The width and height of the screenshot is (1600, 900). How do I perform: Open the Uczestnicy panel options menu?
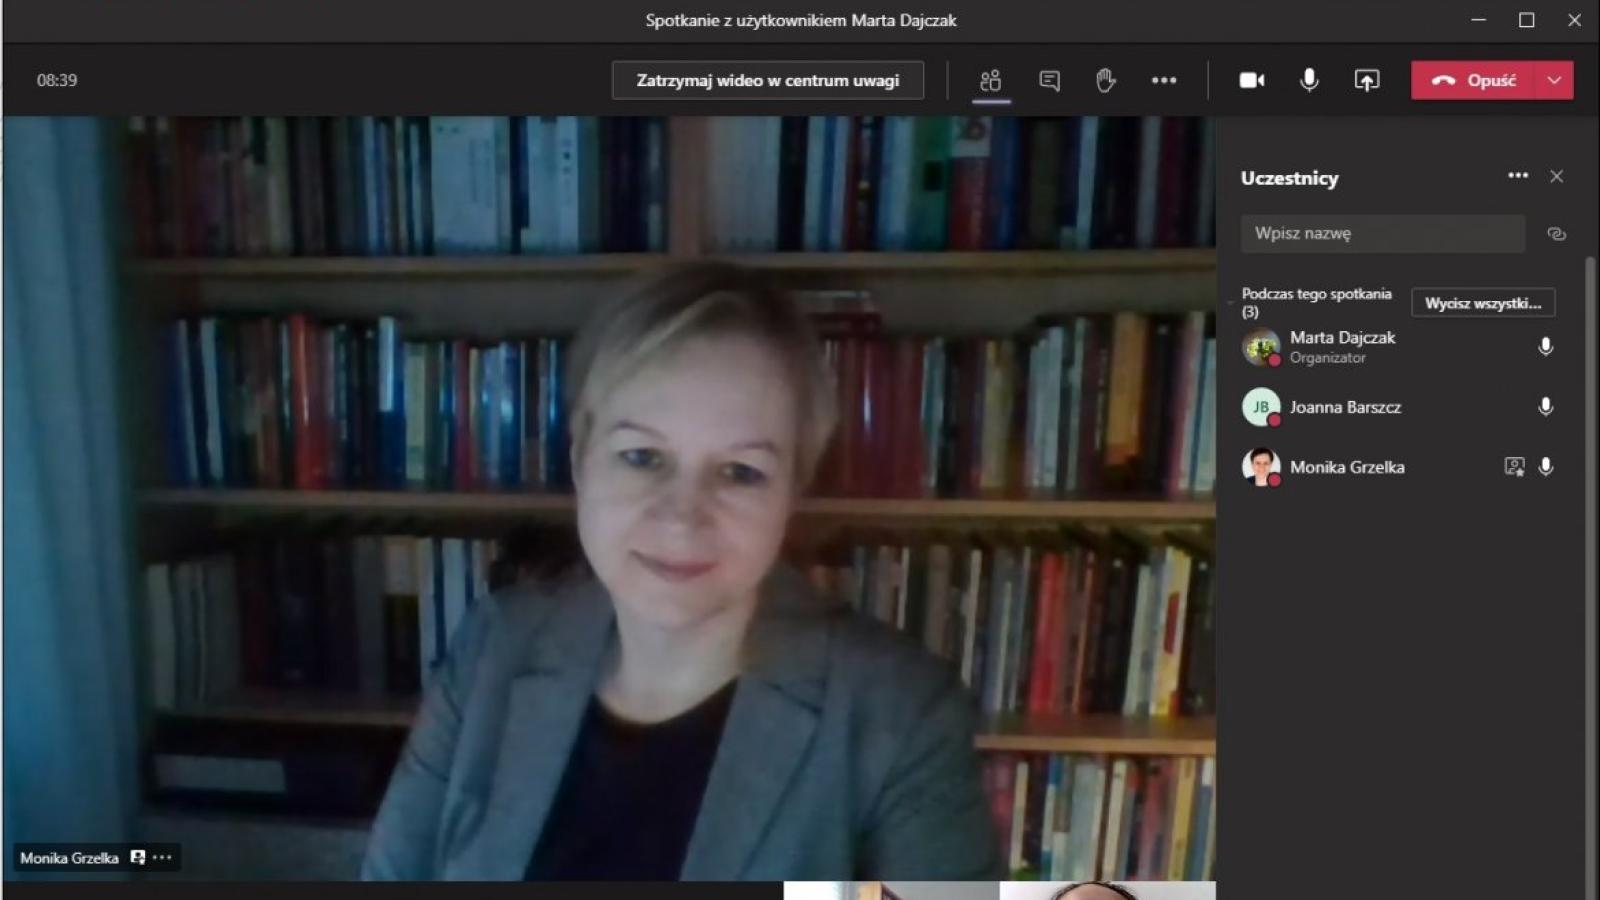1517,176
